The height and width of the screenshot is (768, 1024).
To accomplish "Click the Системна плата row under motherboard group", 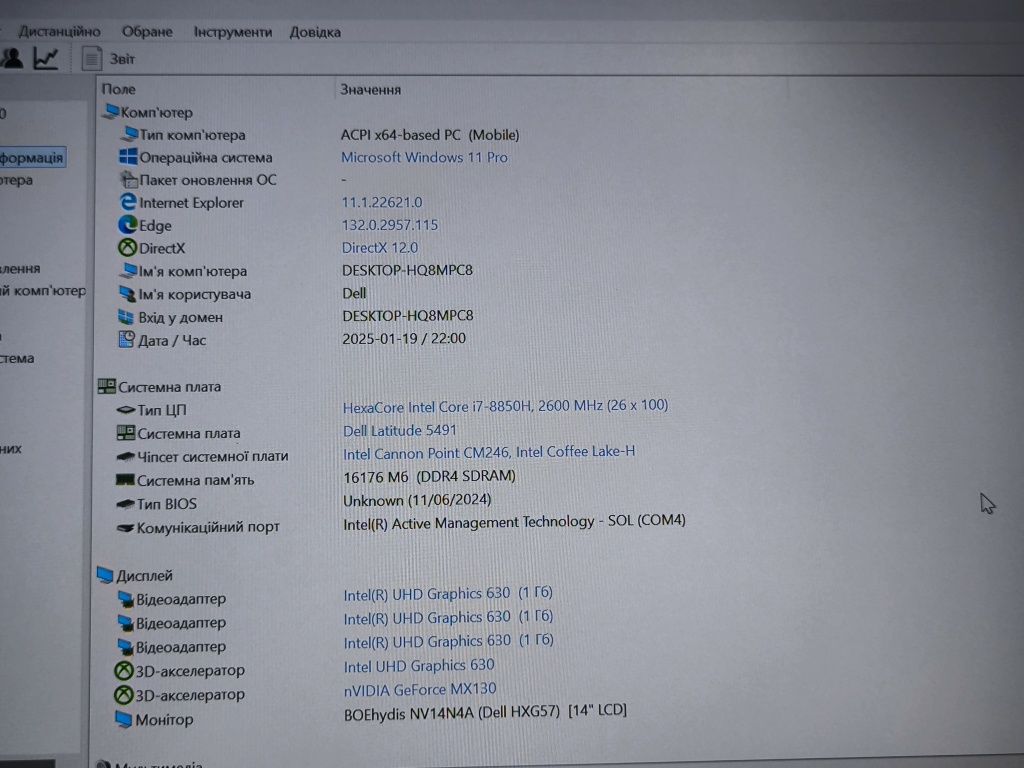I will [x=189, y=433].
